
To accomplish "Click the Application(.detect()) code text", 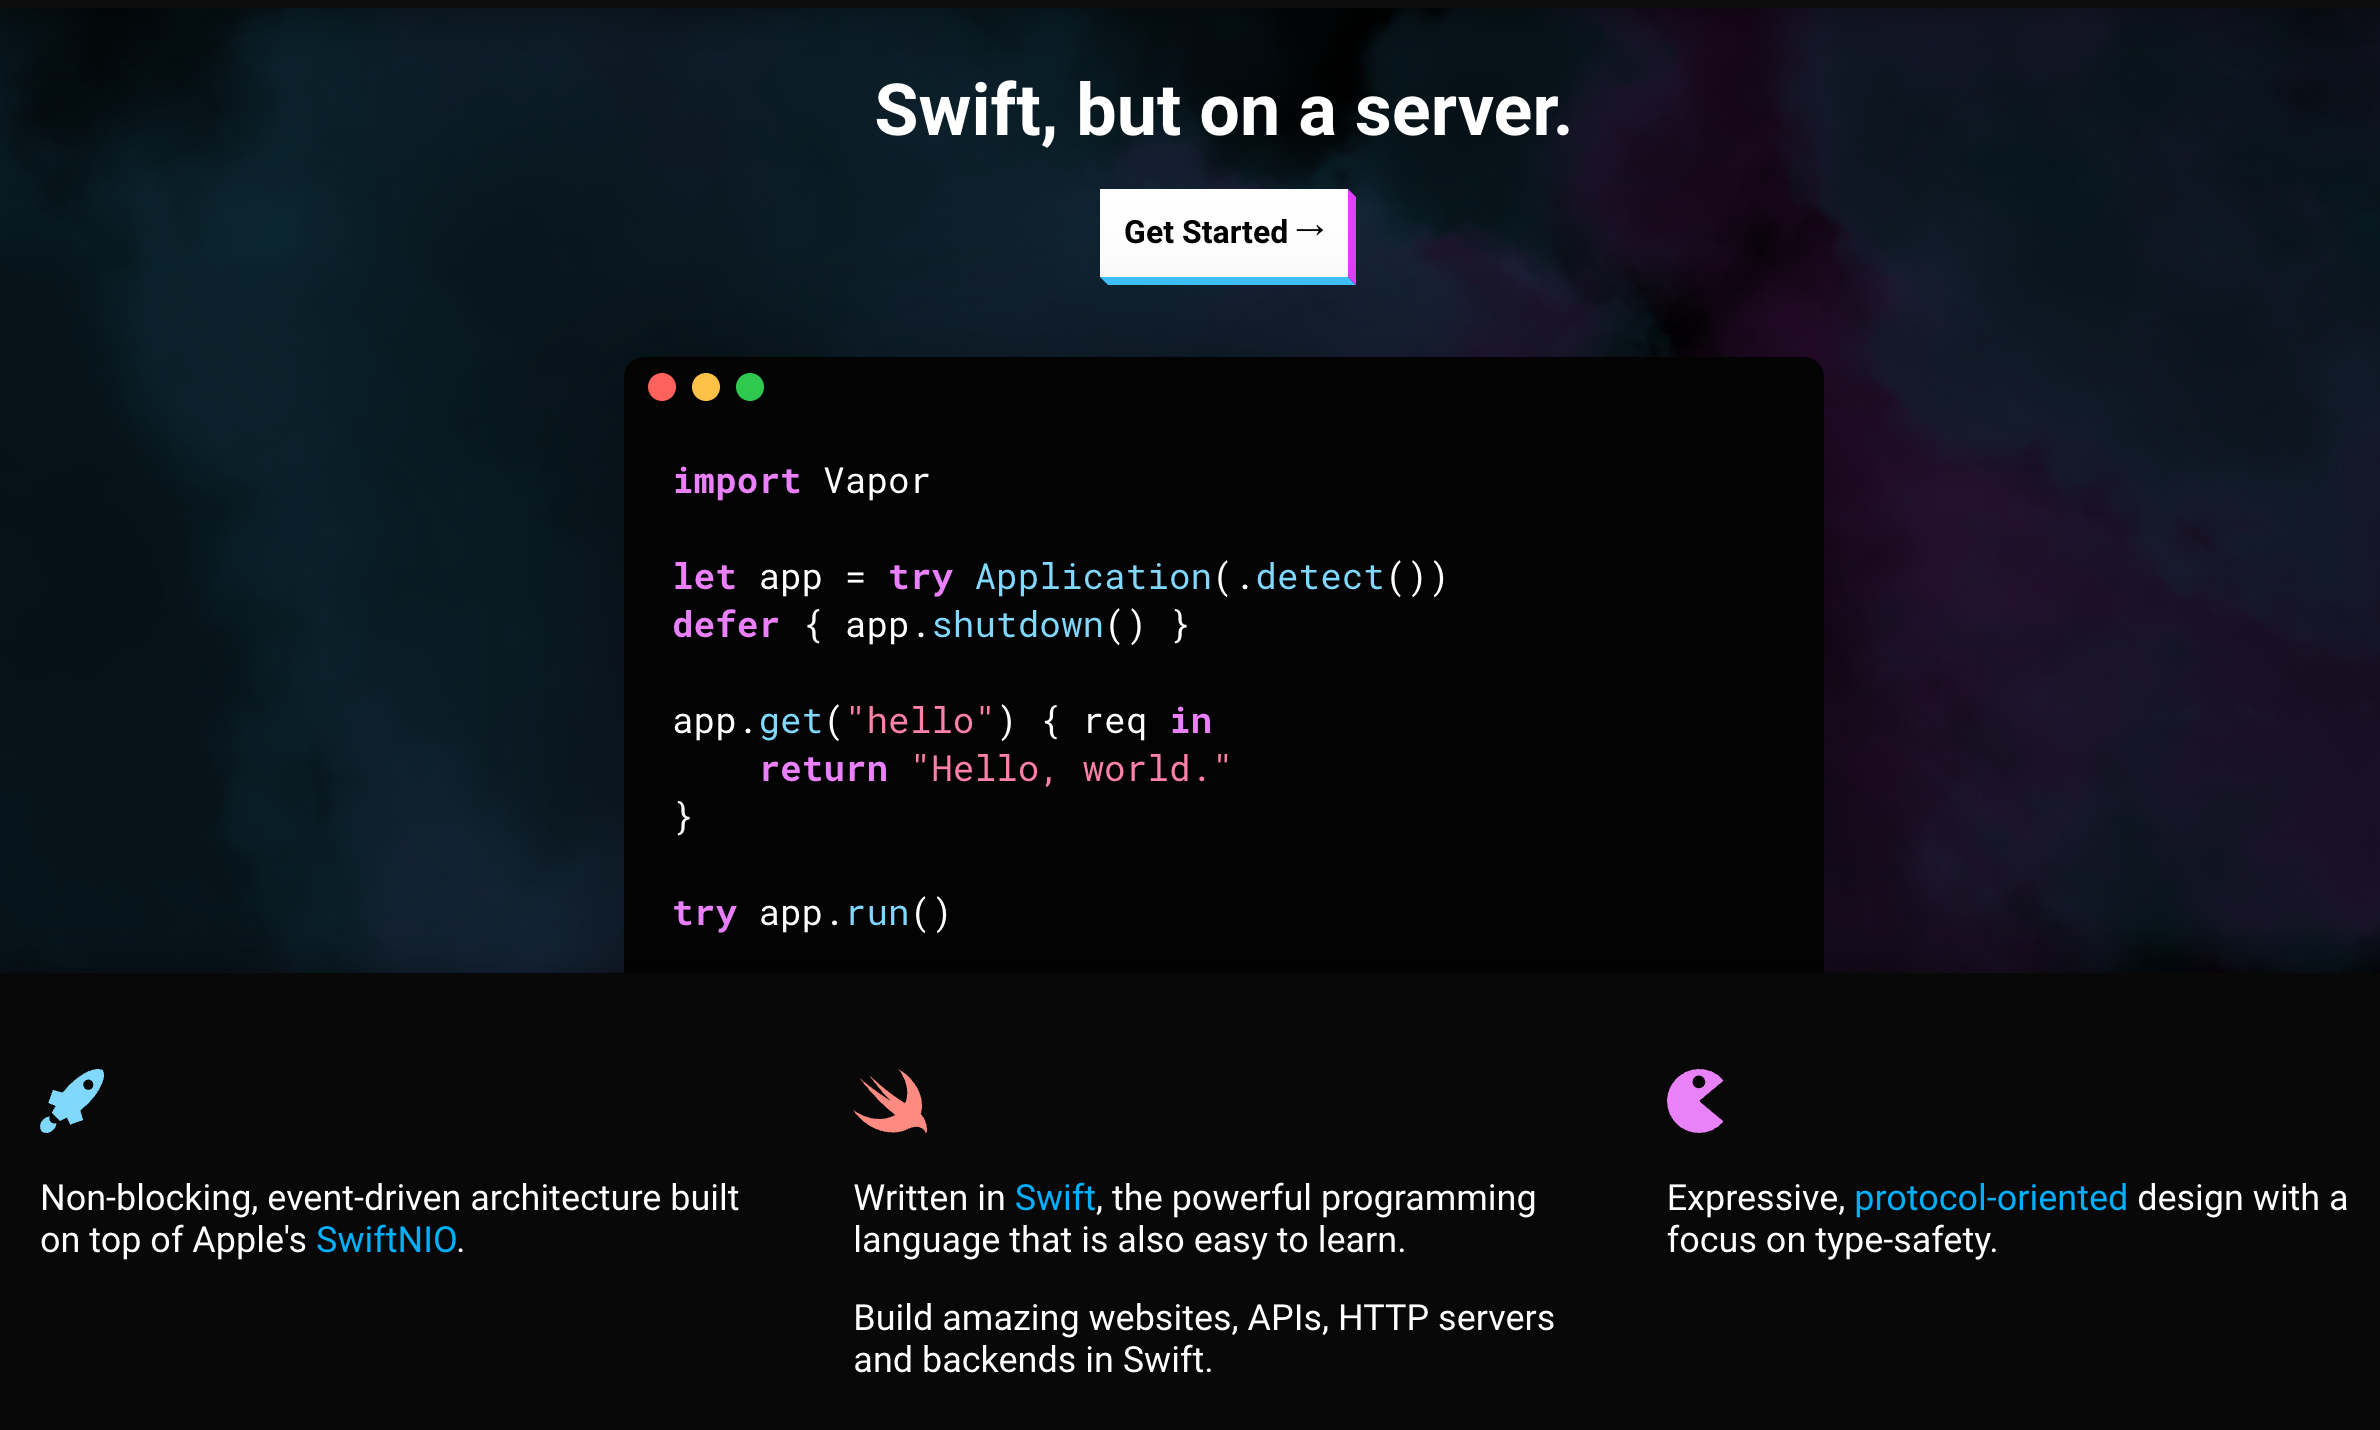I will click(x=1210, y=578).
